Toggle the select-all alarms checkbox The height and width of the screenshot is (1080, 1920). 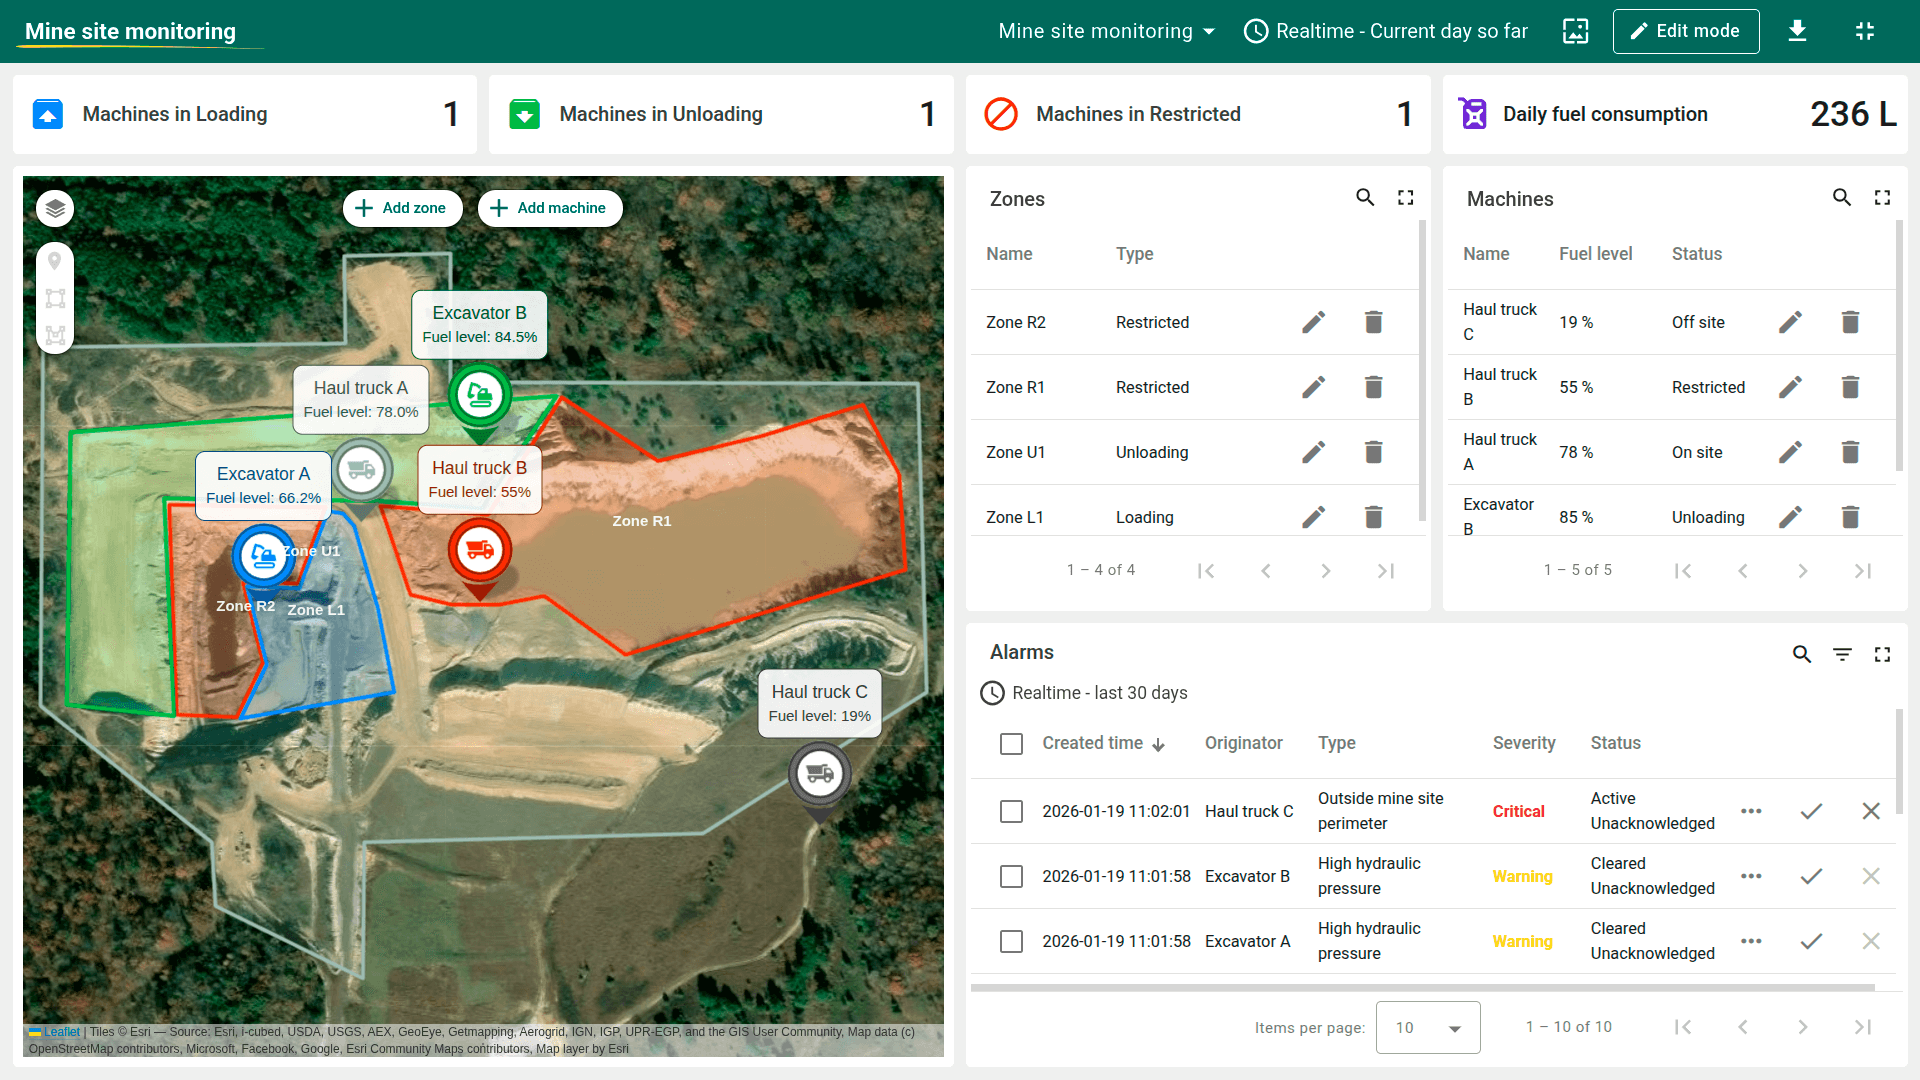[x=1011, y=744]
